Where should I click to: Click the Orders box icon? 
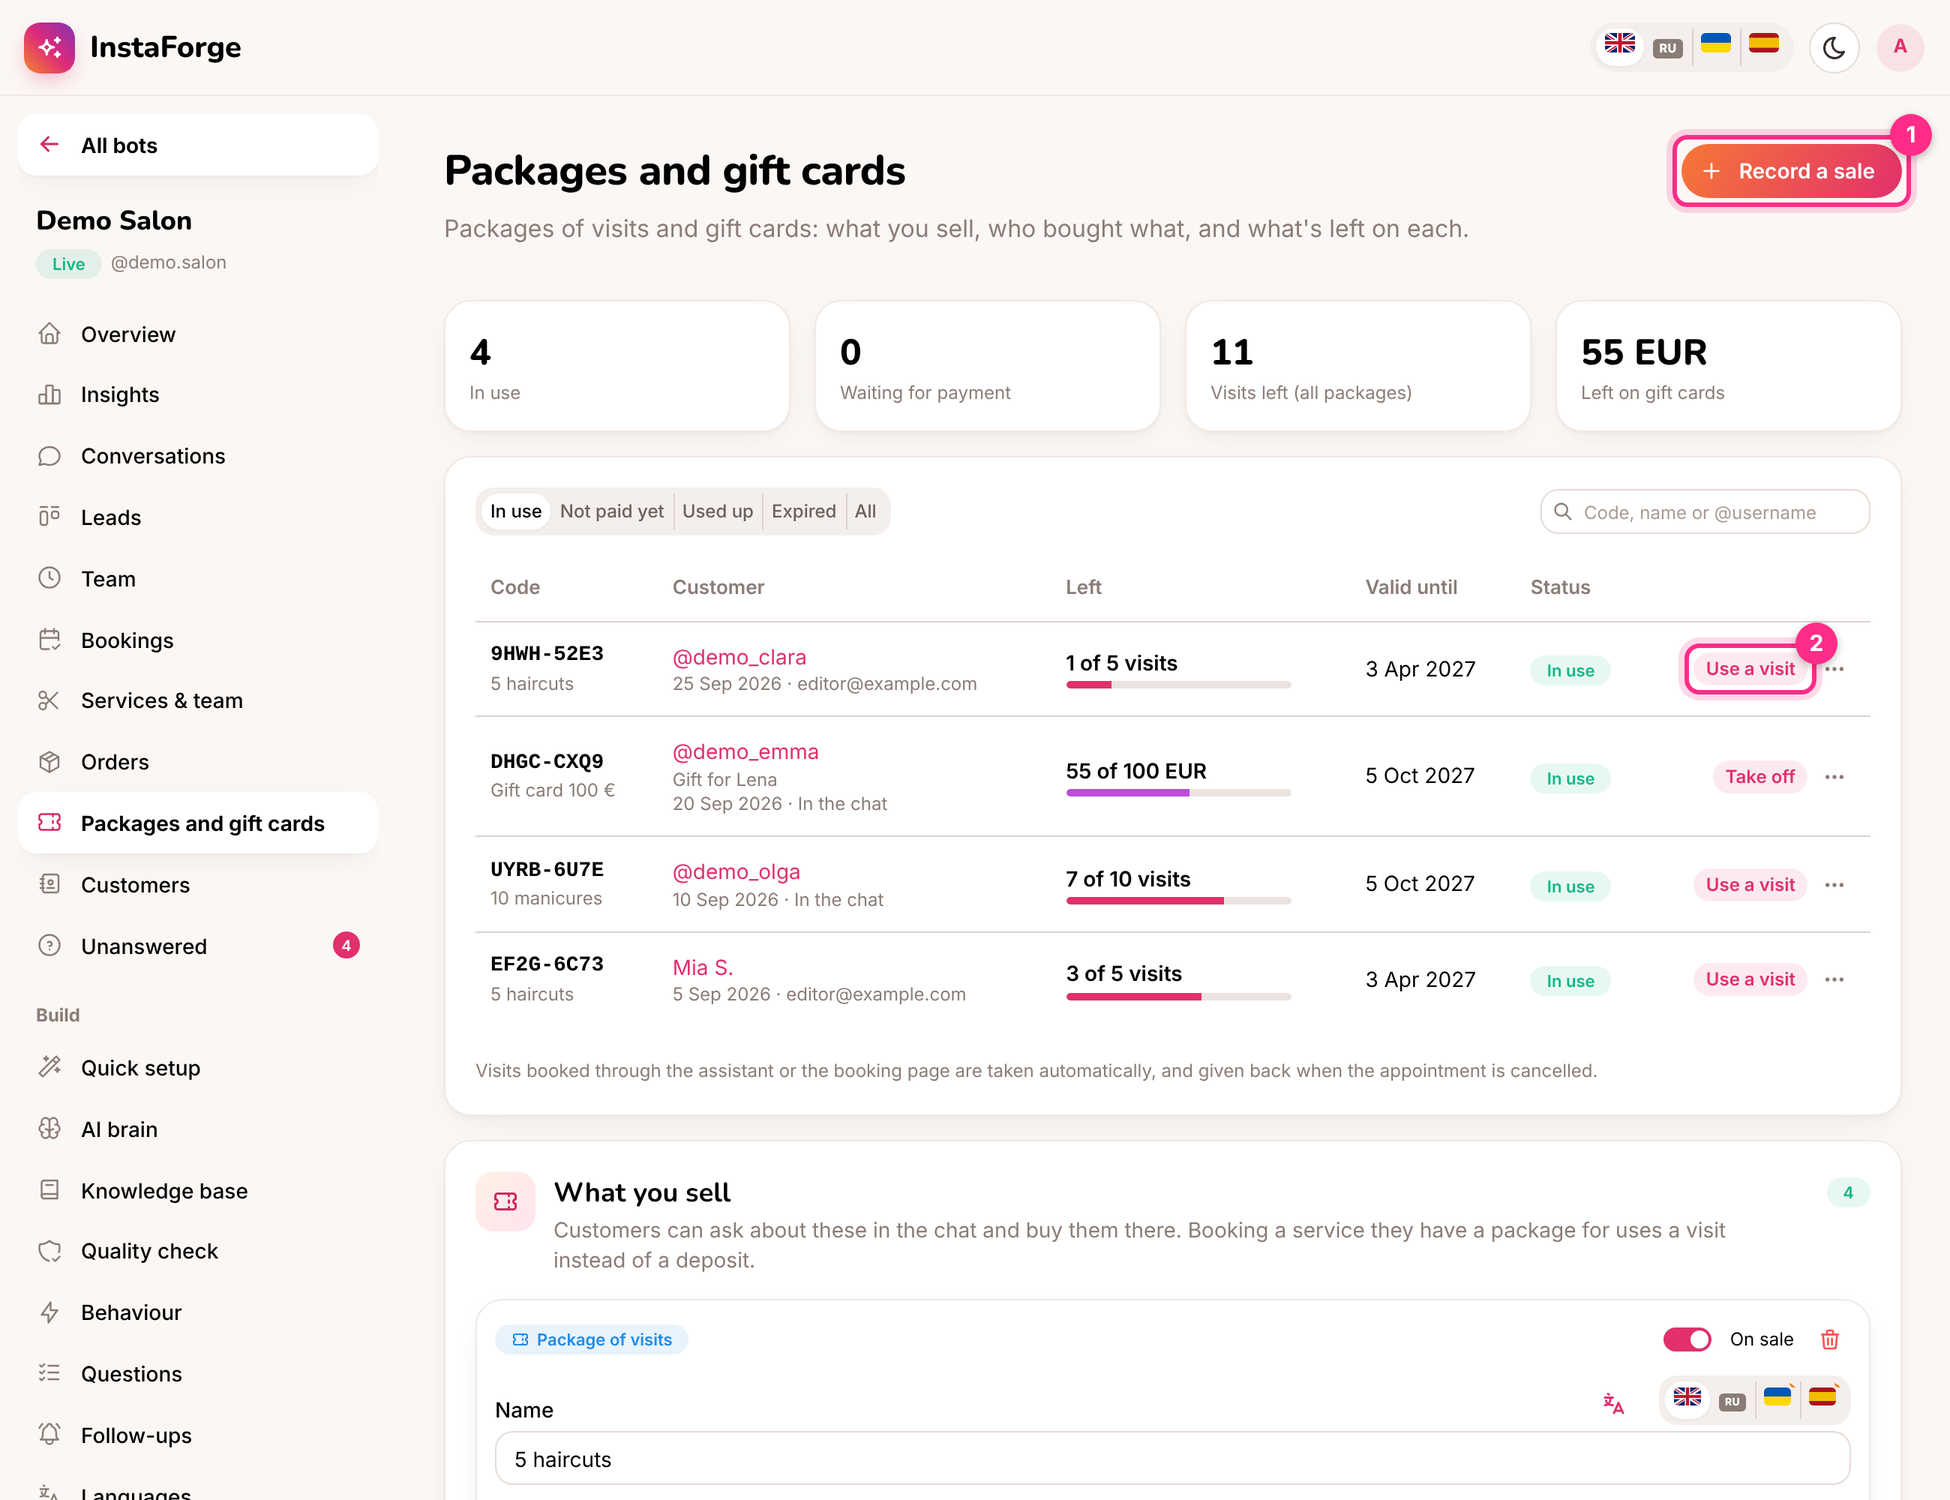tap(49, 762)
